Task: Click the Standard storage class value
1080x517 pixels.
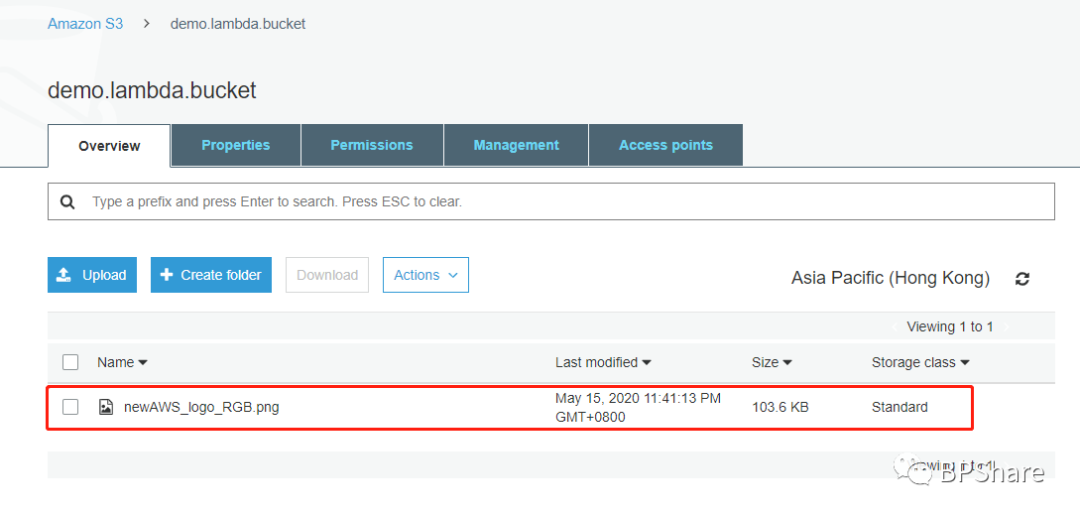Action: pyautogui.click(x=900, y=407)
